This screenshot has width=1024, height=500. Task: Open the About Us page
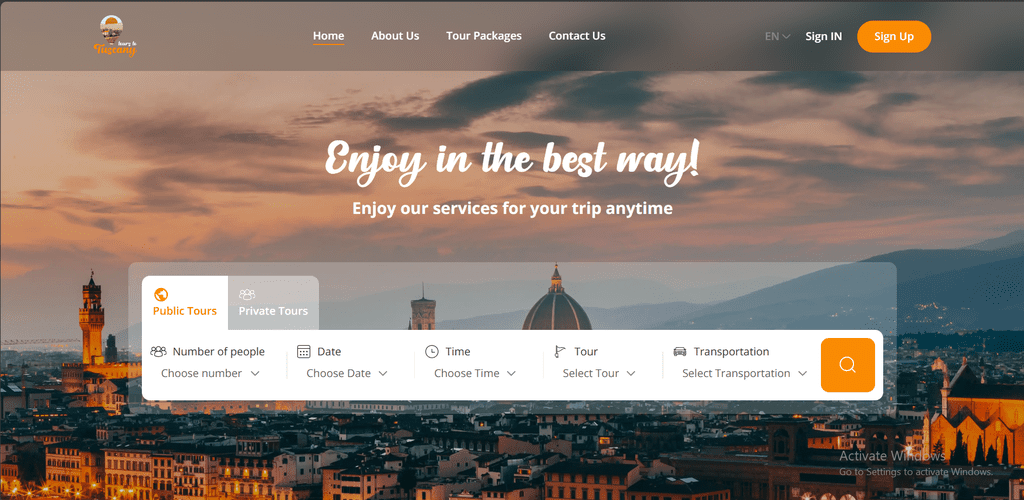click(x=395, y=36)
